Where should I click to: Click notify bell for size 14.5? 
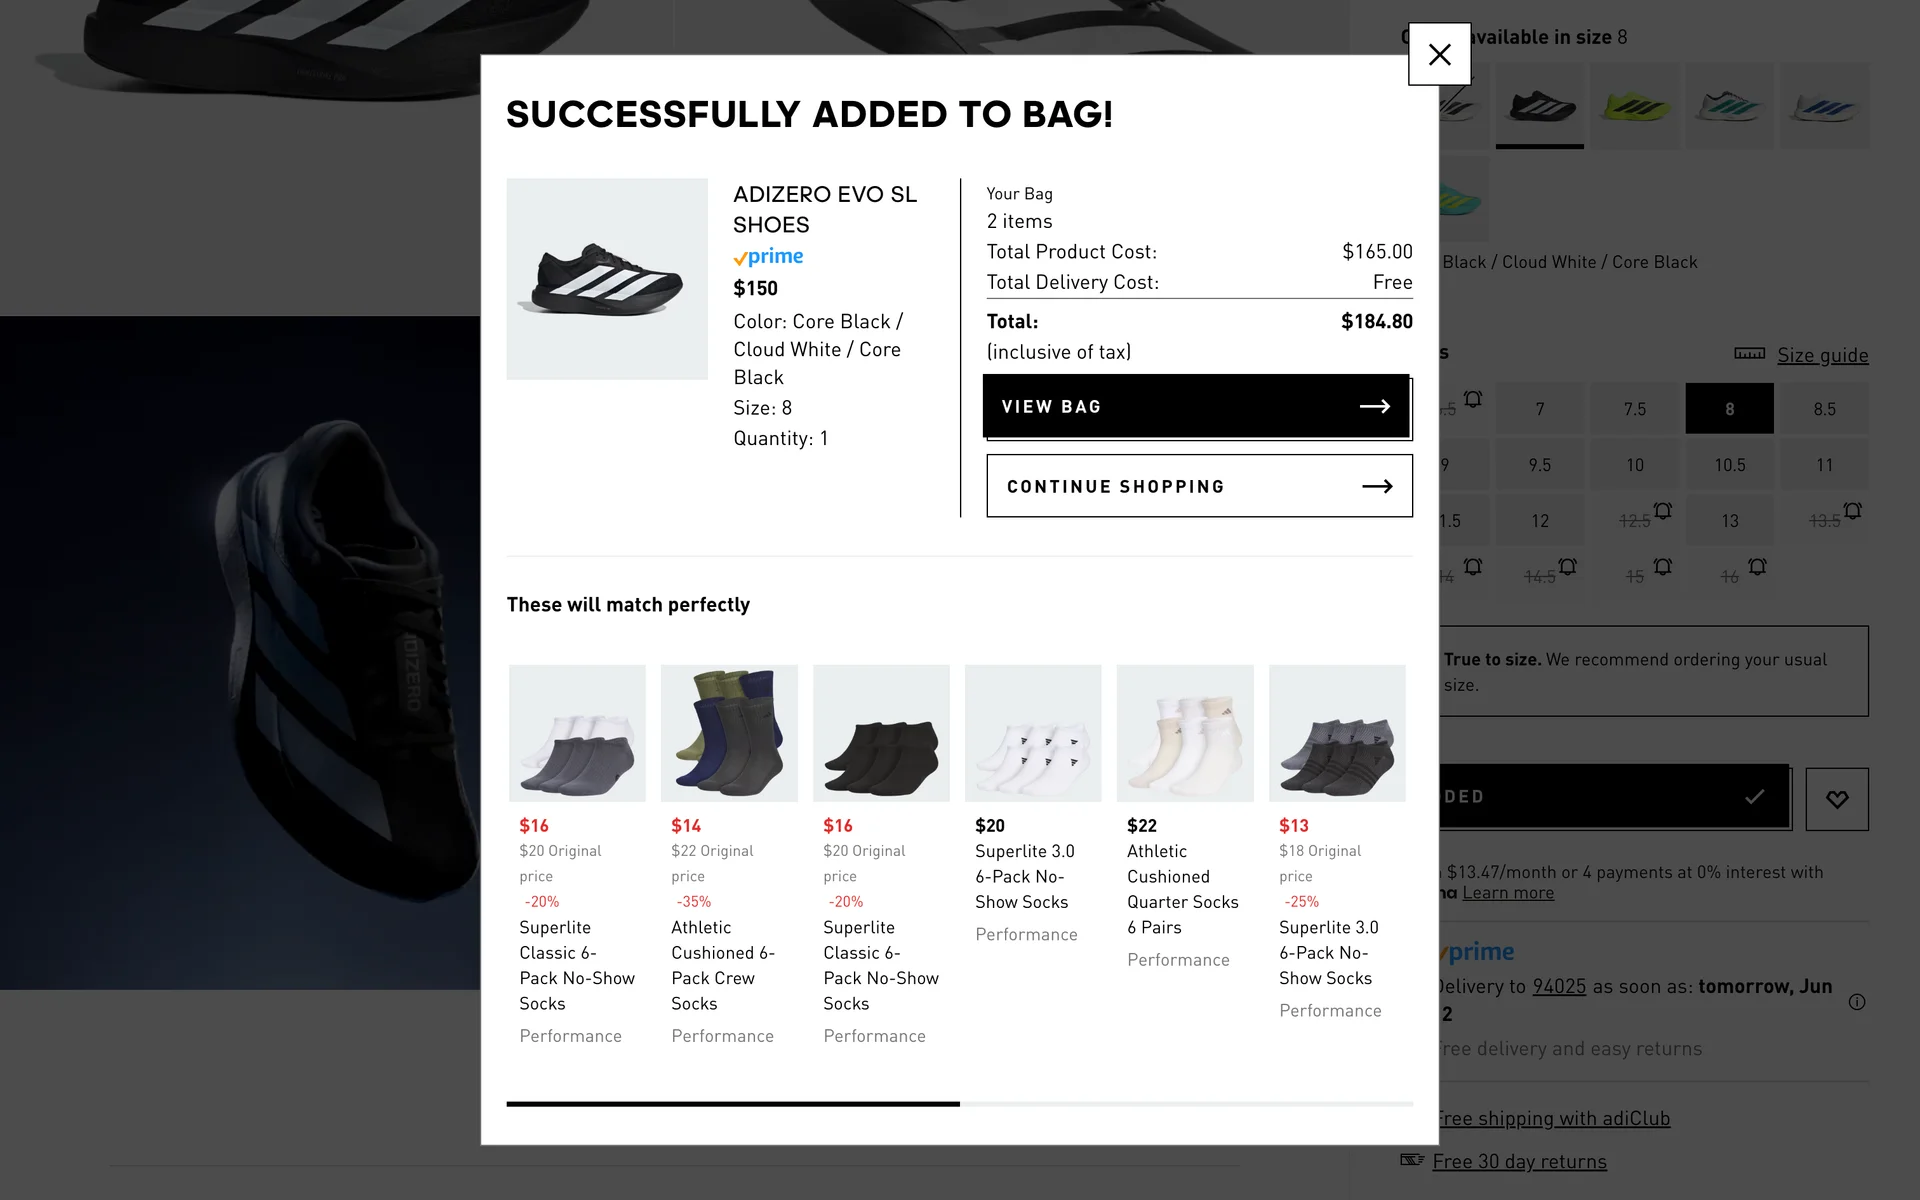coord(1567,567)
